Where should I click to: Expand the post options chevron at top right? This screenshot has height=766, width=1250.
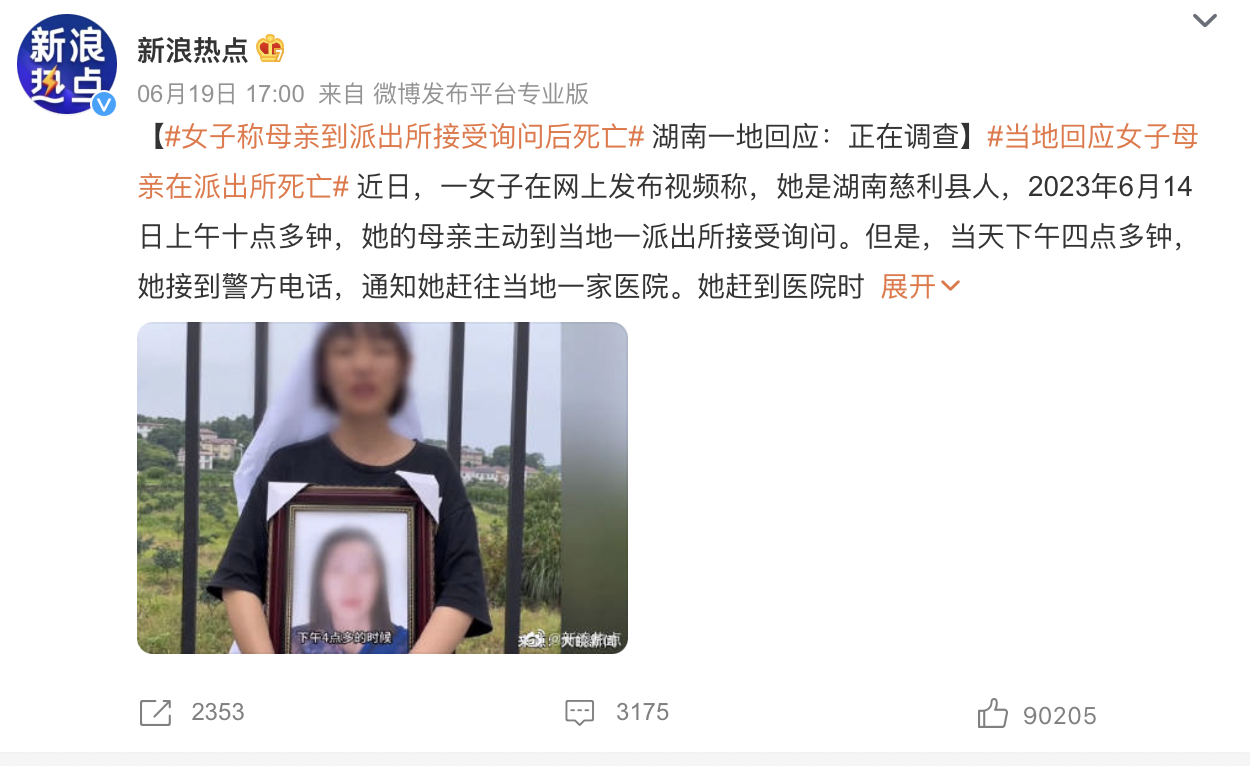pyautogui.click(x=1205, y=20)
